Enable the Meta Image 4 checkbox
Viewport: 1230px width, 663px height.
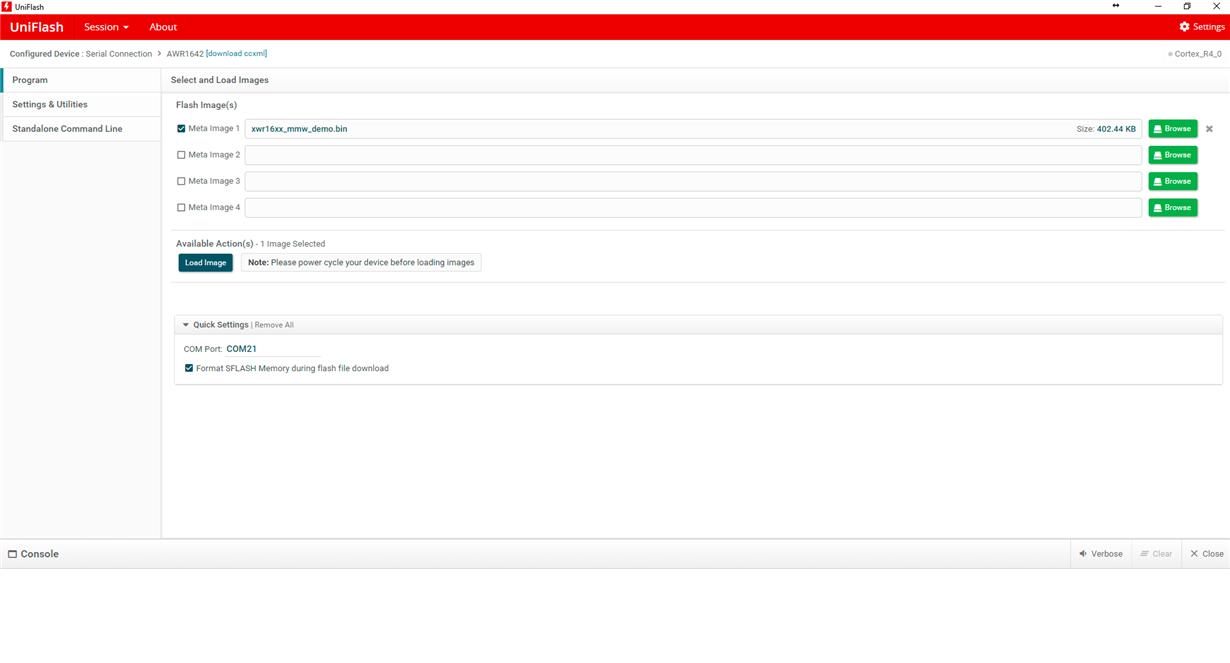tap(181, 208)
